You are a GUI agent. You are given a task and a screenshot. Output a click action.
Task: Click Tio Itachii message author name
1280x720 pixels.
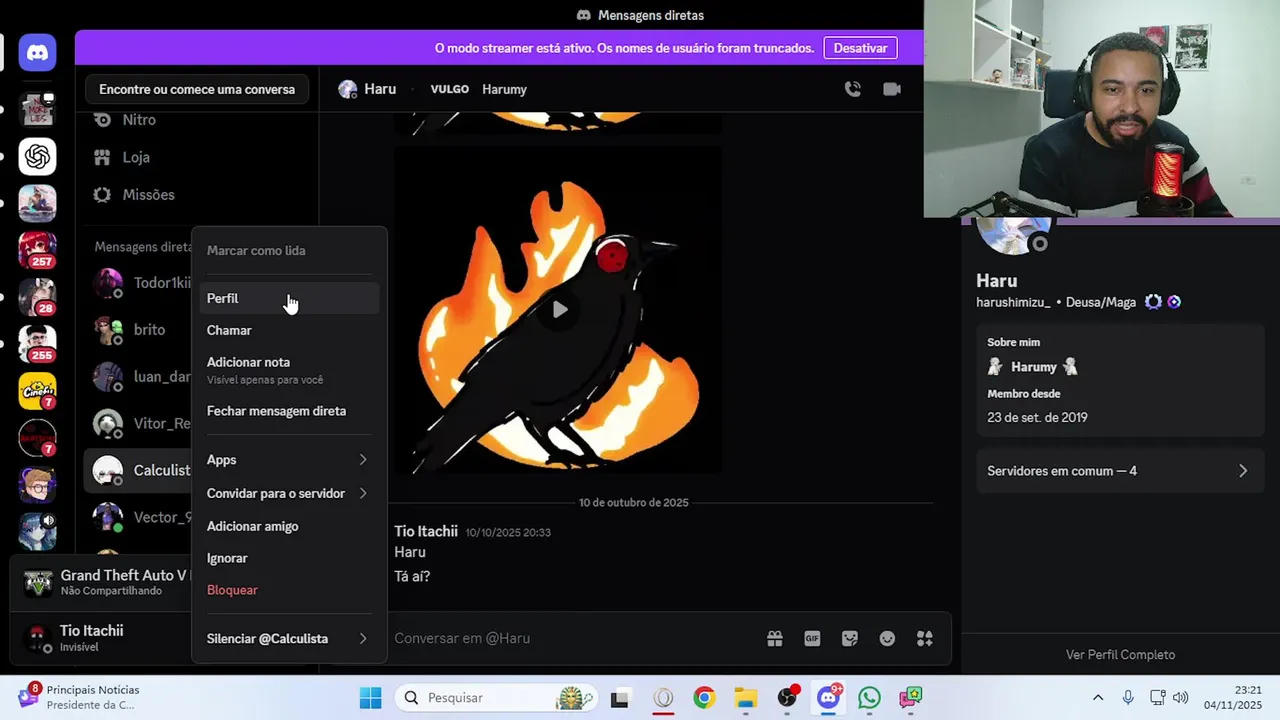click(426, 531)
